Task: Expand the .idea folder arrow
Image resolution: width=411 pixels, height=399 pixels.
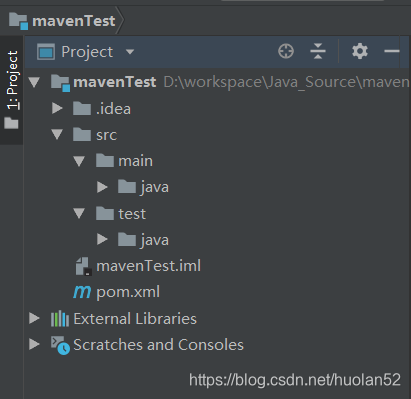Action: (57, 108)
